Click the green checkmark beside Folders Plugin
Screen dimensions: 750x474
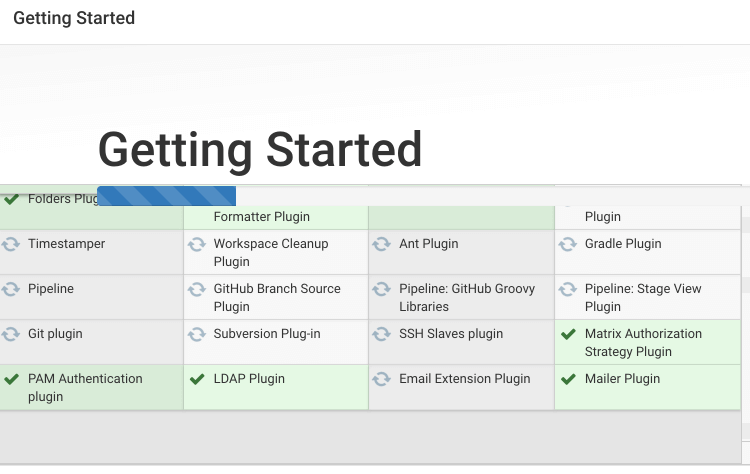coord(11,199)
